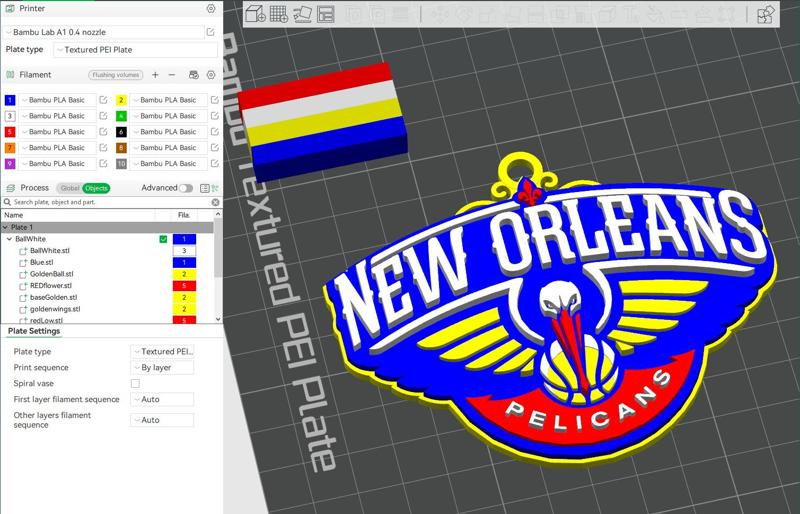Clear the object search box
The width and height of the screenshot is (800, 514).
coord(215,202)
